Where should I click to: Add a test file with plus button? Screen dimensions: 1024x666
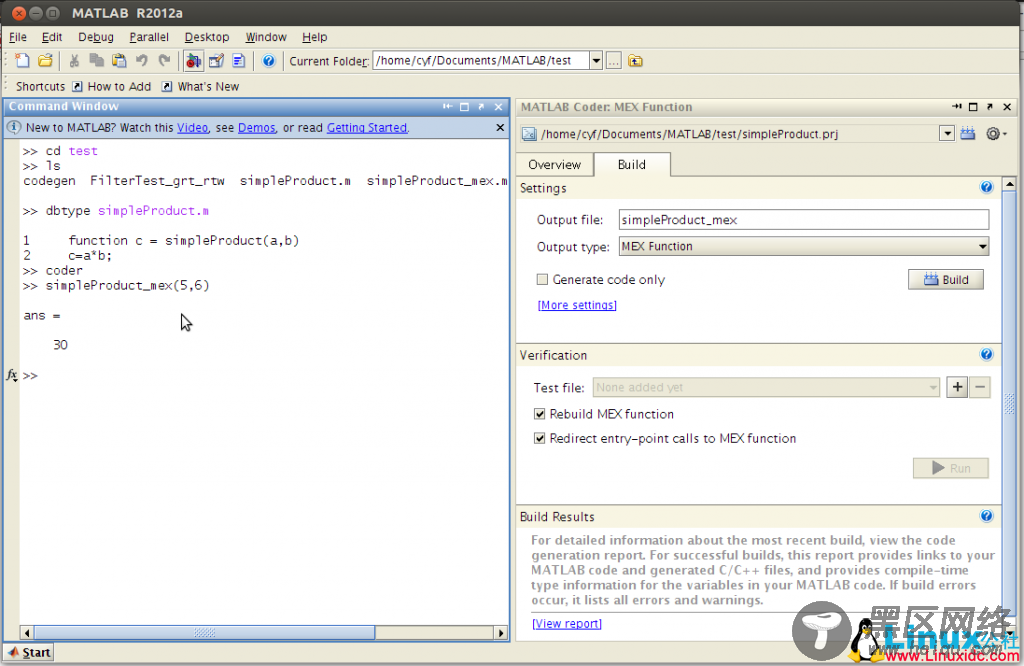pos(957,387)
